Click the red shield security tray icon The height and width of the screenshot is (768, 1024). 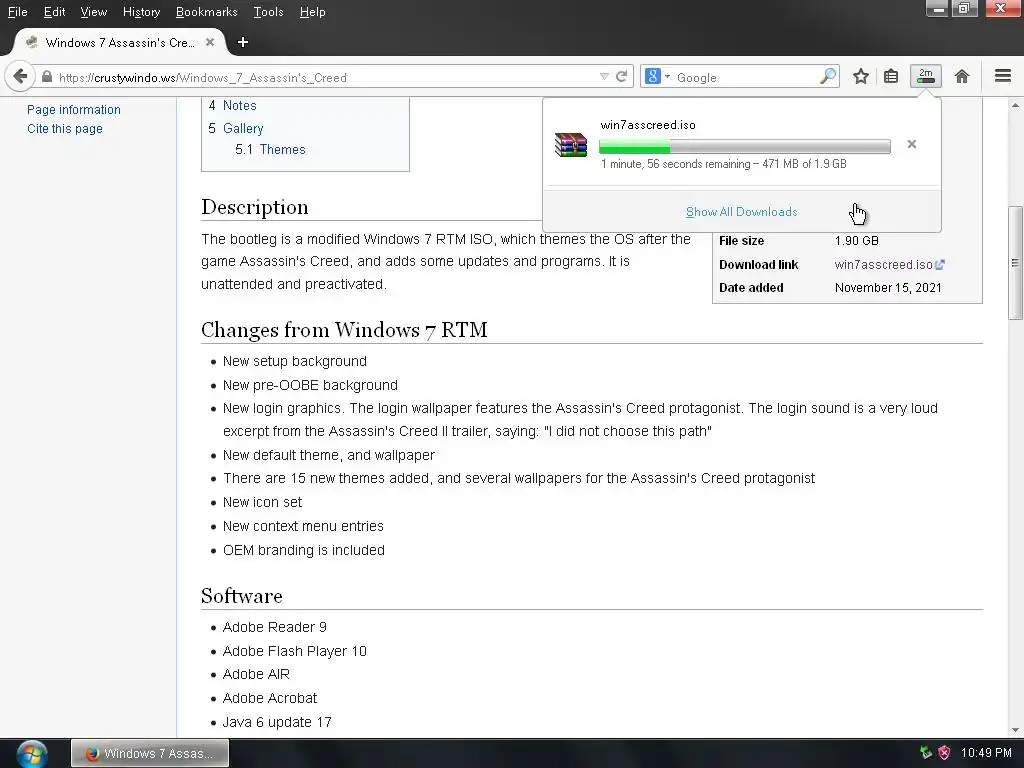coord(944,753)
